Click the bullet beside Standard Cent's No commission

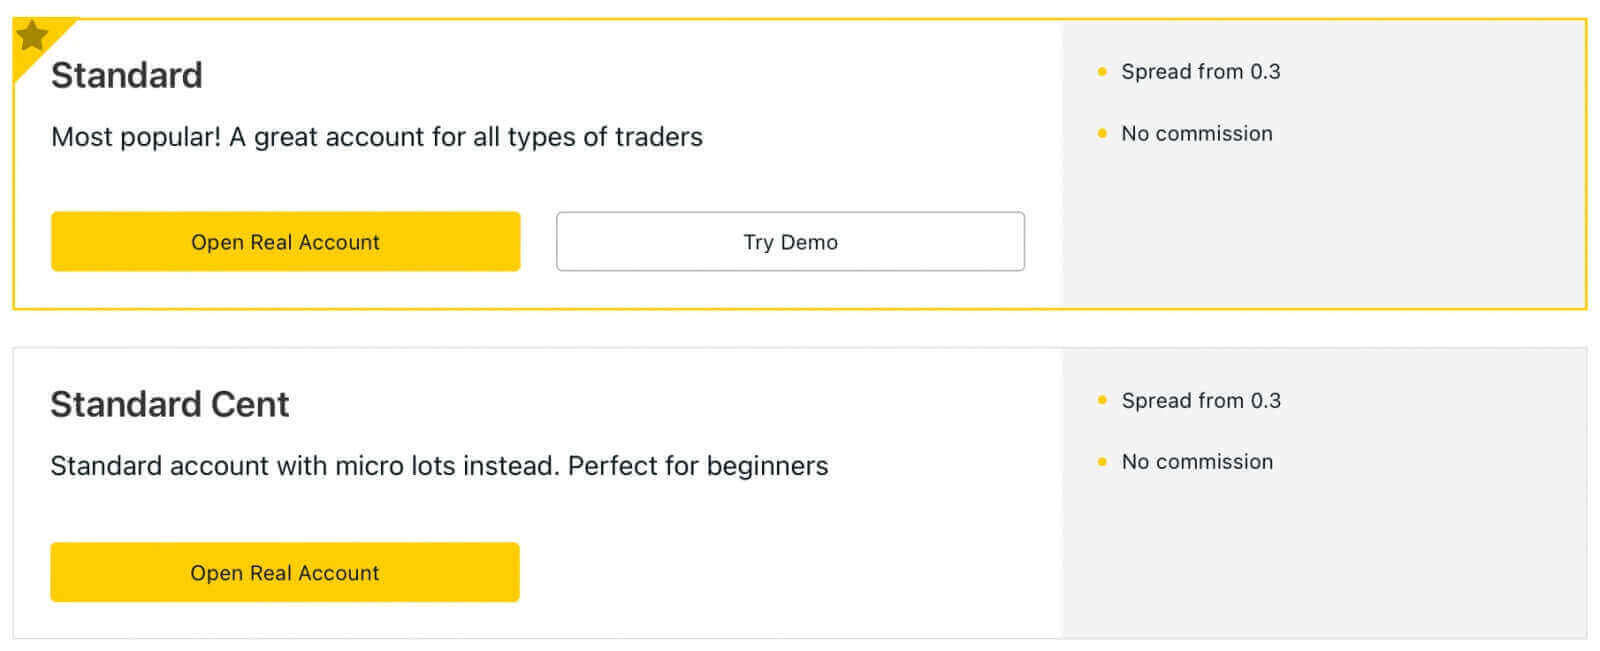1102,462
